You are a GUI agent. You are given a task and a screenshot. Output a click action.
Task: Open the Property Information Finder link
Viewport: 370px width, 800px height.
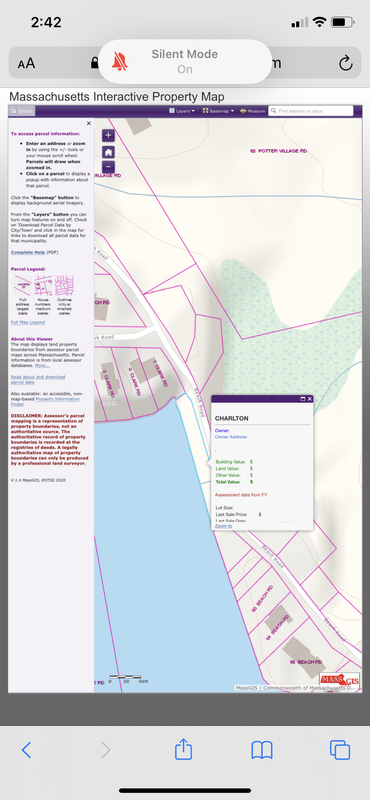point(45,401)
